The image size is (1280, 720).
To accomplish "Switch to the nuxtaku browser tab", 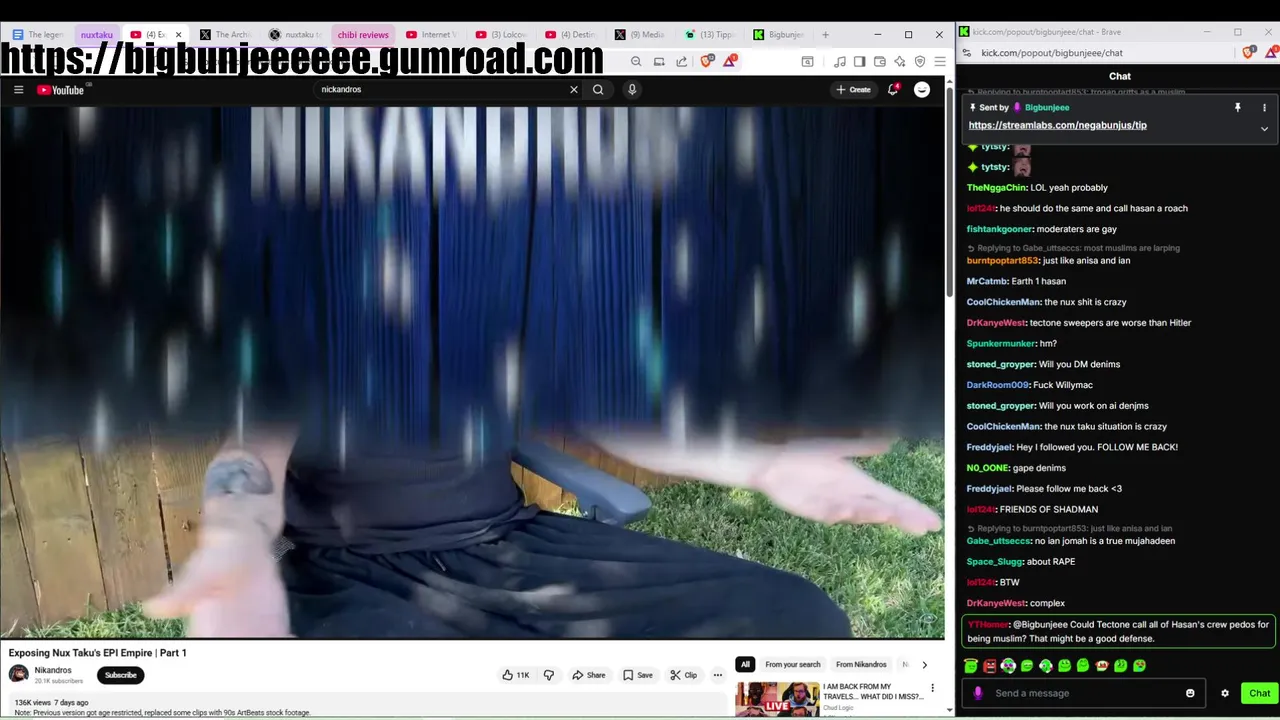I will coord(97,35).
